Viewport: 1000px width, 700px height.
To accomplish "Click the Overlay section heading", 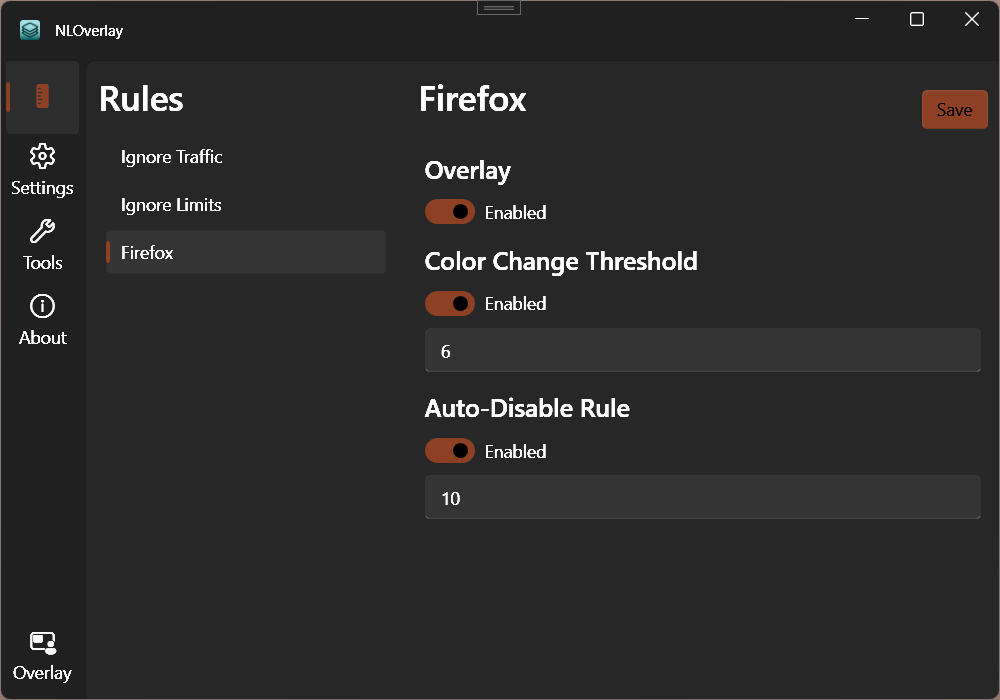I will pyautogui.click(x=467, y=170).
